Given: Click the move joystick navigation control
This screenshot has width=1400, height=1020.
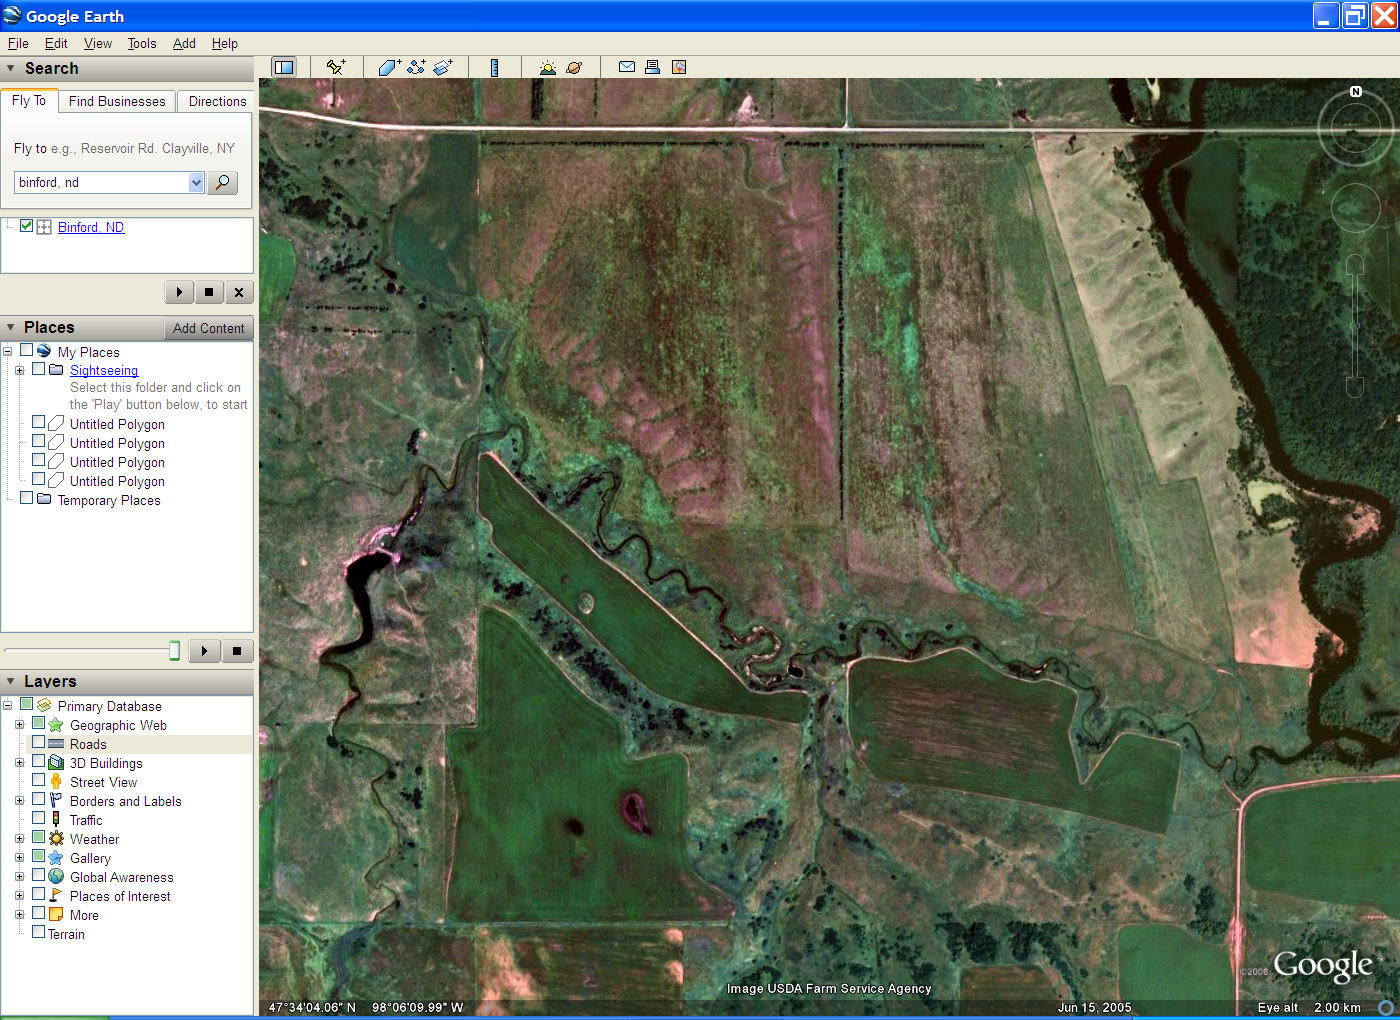Looking at the screenshot, I should (1356, 208).
